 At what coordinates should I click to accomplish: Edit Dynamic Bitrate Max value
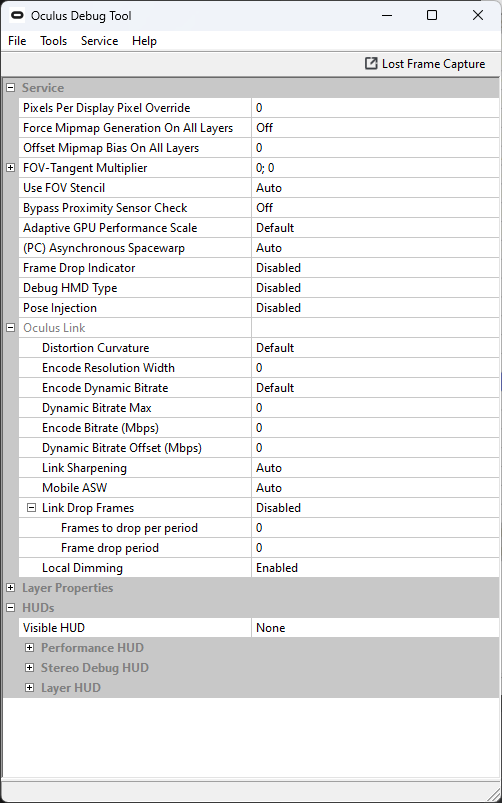(375, 408)
